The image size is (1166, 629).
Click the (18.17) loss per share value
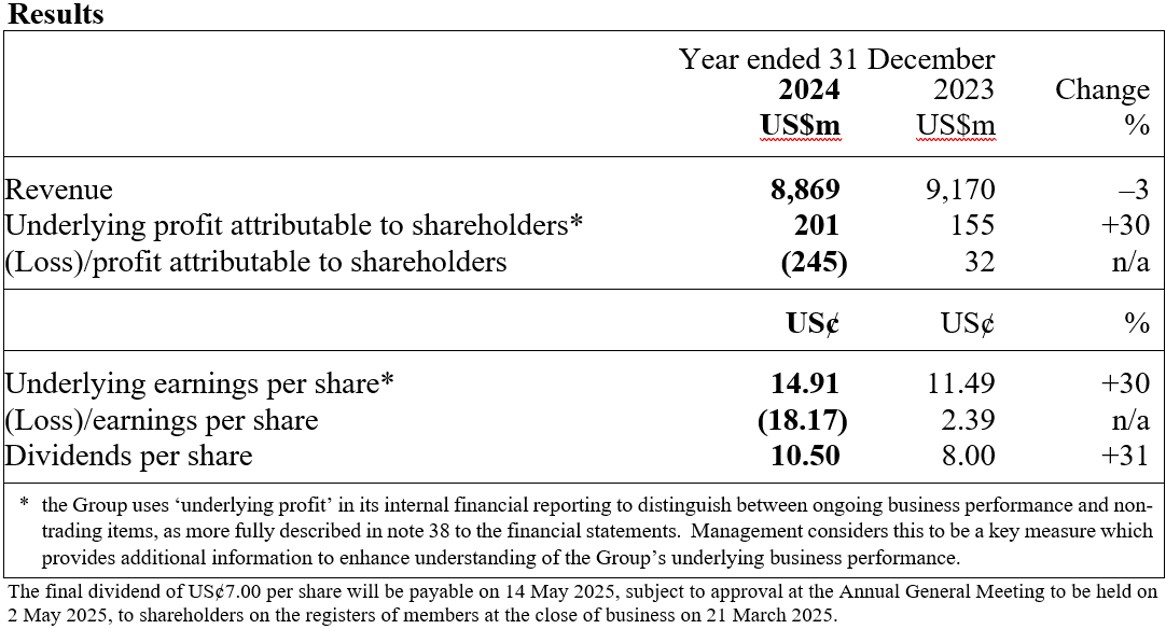pyautogui.click(x=803, y=420)
